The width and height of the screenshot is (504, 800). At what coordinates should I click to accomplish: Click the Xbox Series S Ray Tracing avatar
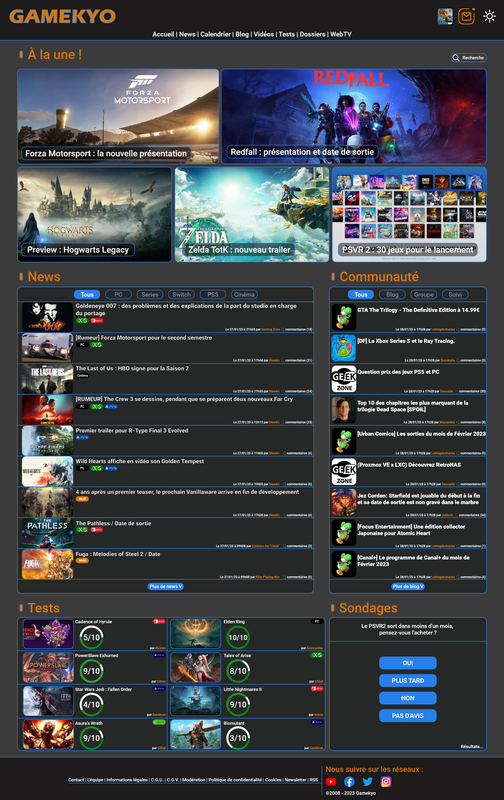tap(344, 348)
